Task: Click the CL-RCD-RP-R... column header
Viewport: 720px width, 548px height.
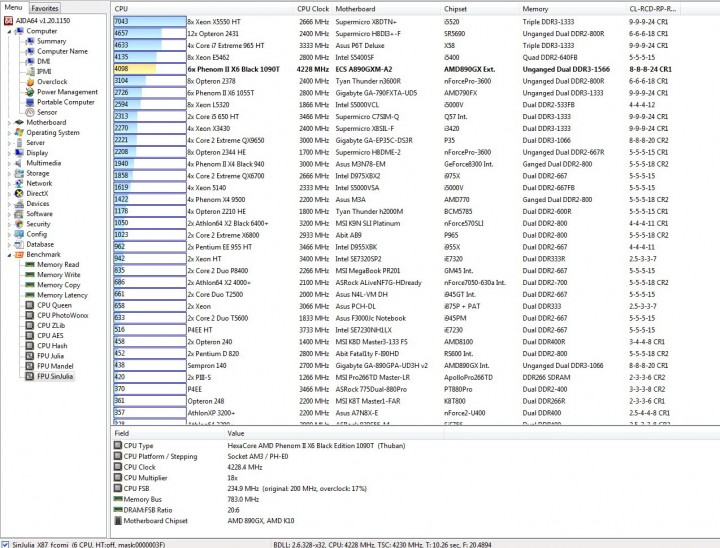Action: (652, 9)
